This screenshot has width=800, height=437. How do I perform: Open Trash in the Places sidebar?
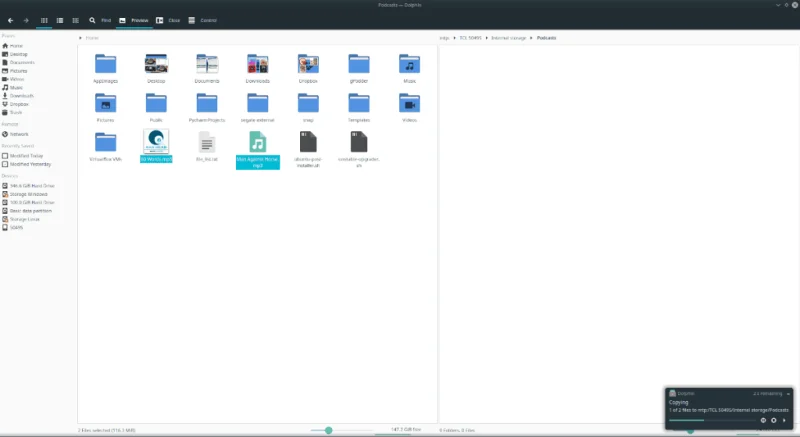click(x=12, y=112)
